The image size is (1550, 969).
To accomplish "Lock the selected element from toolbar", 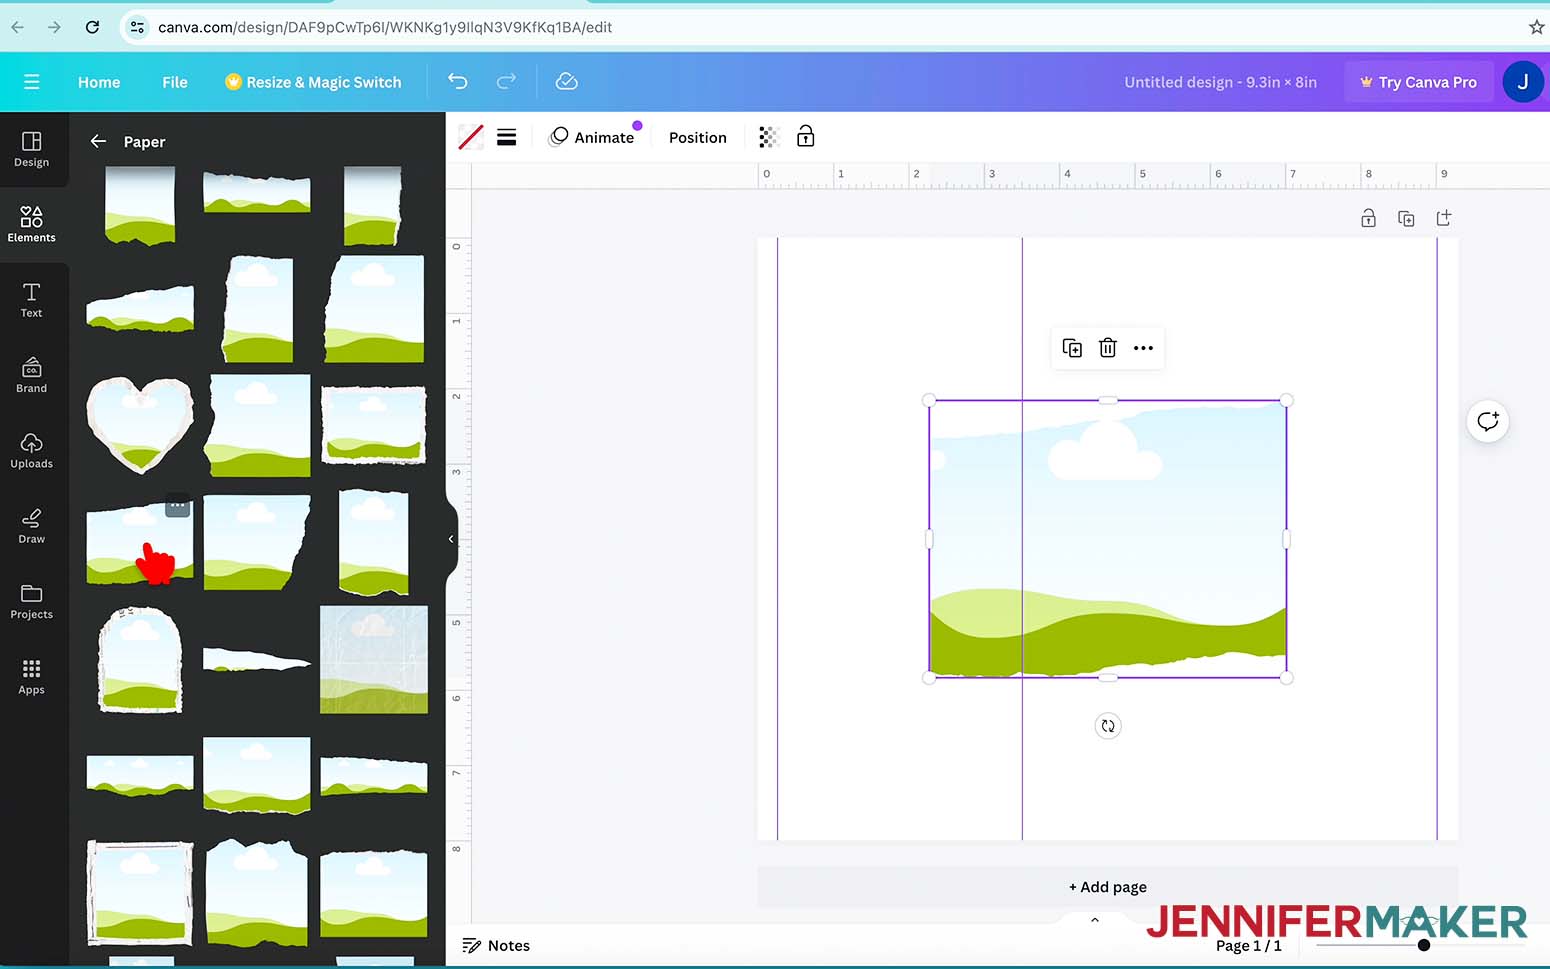I will click(x=806, y=137).
